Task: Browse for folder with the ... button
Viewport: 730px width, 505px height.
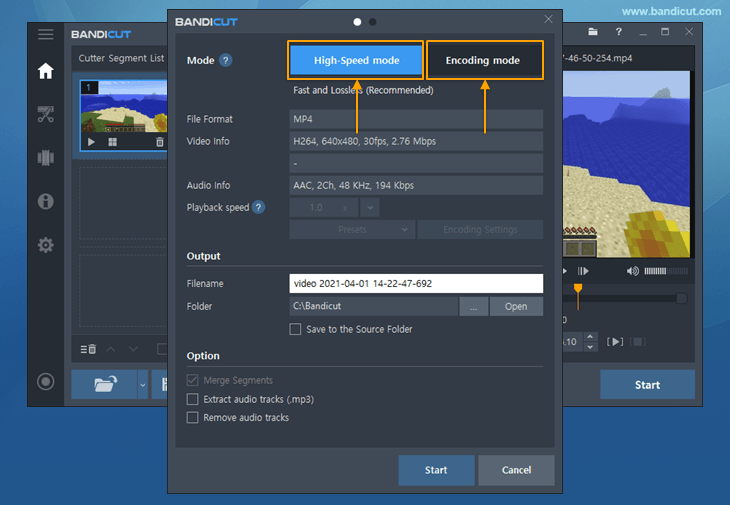Action: (473, 306)
